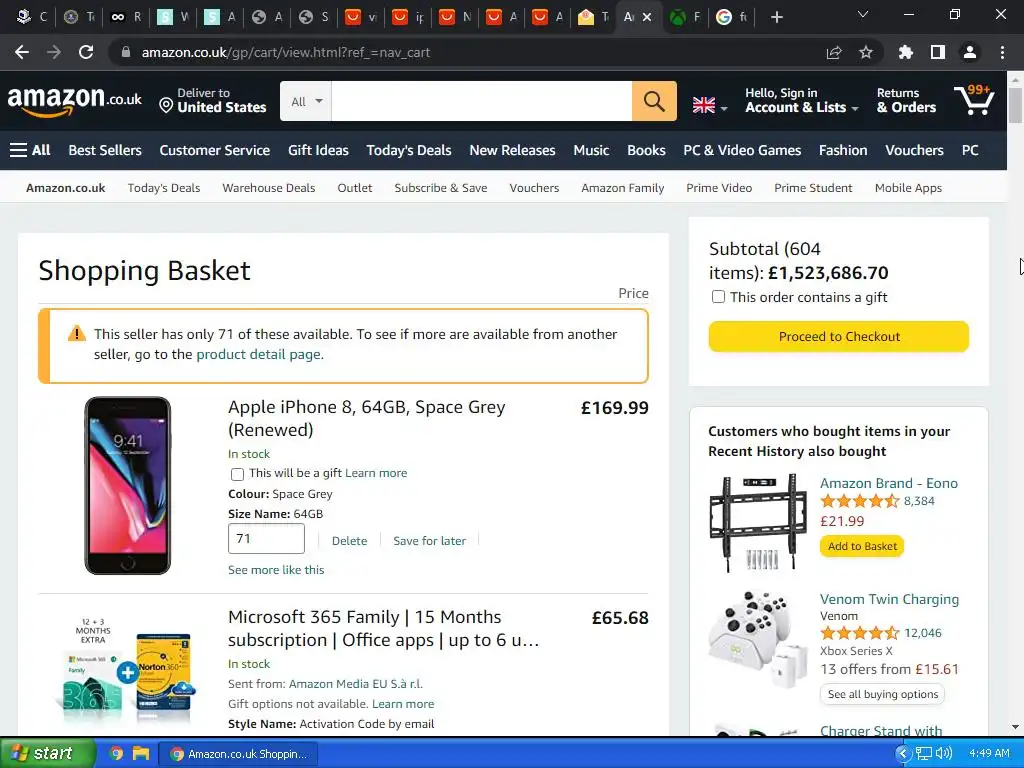This screenshot has width=1024, height=768.
Task: Open the Subscribe & Save link
Action: pyautogui.click(x=441, y=188)
